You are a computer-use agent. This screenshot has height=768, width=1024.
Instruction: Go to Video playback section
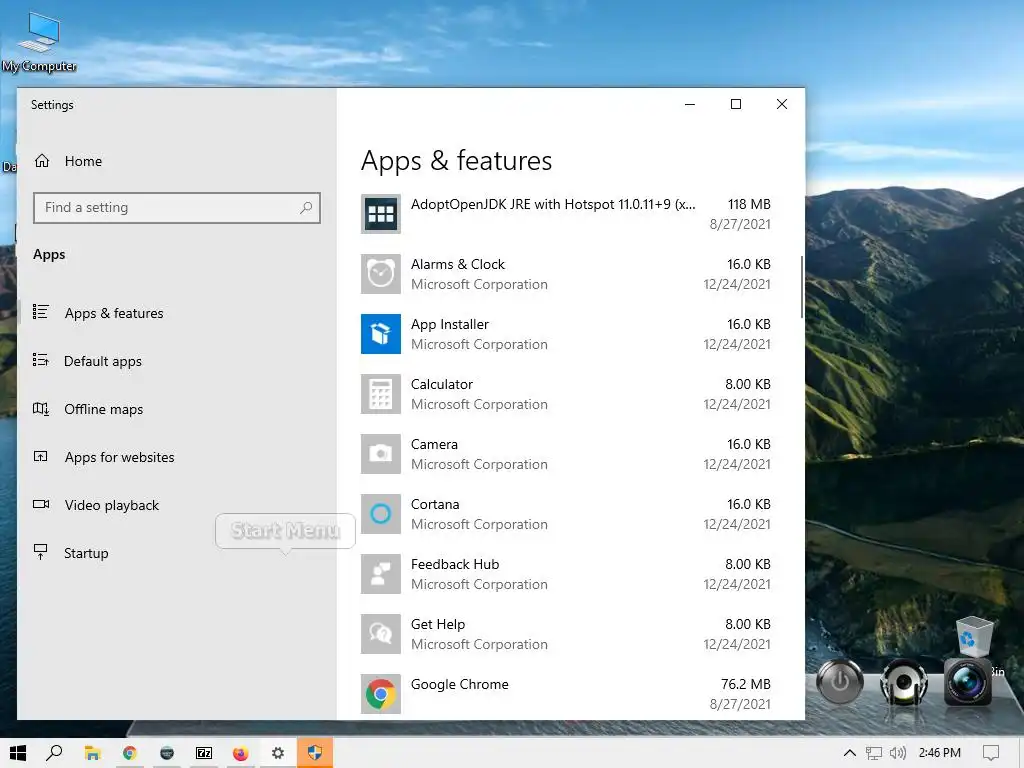coord(112,505)
